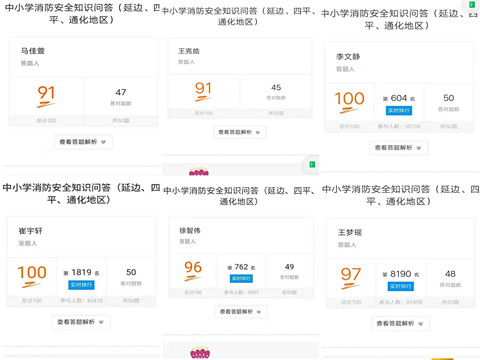Viewport: 480px width, 360px height.
Task: Expand 查看答题解析 under the 91 score with 45 correct
Action: click(240, 132)
